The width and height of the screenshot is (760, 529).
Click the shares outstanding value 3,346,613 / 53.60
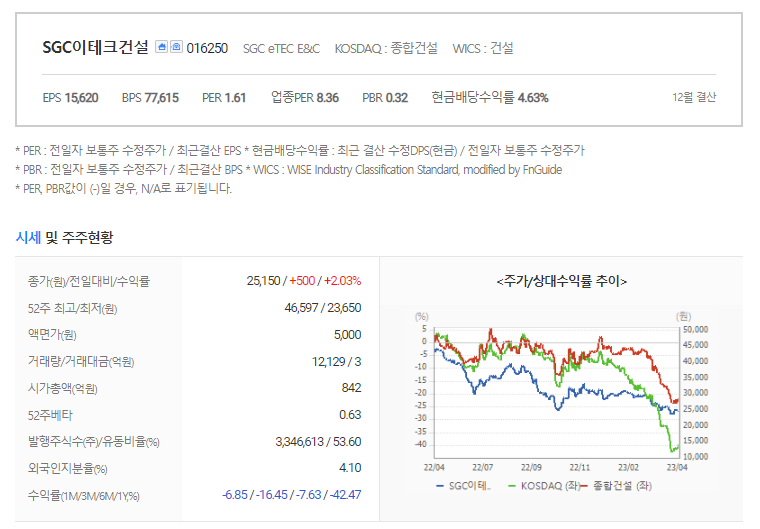[x=318, y=442]
